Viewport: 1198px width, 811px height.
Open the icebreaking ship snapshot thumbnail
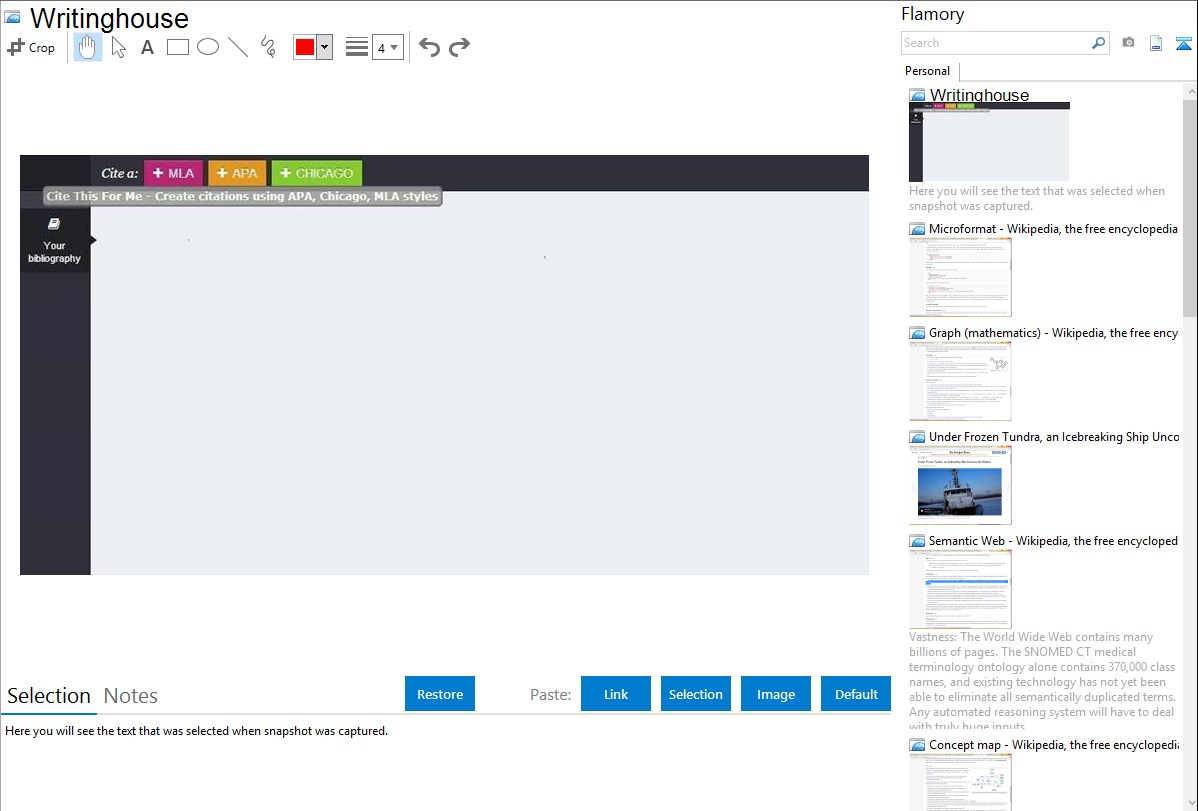coord(960,485)
